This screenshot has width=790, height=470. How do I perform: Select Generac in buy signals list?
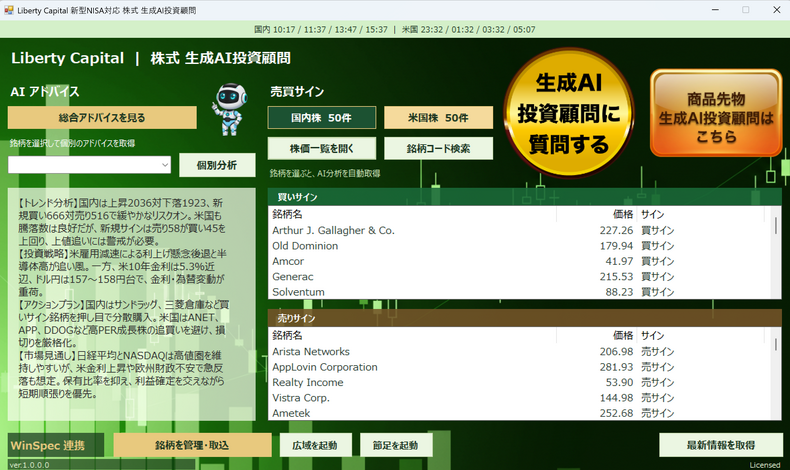coord(521,277)
